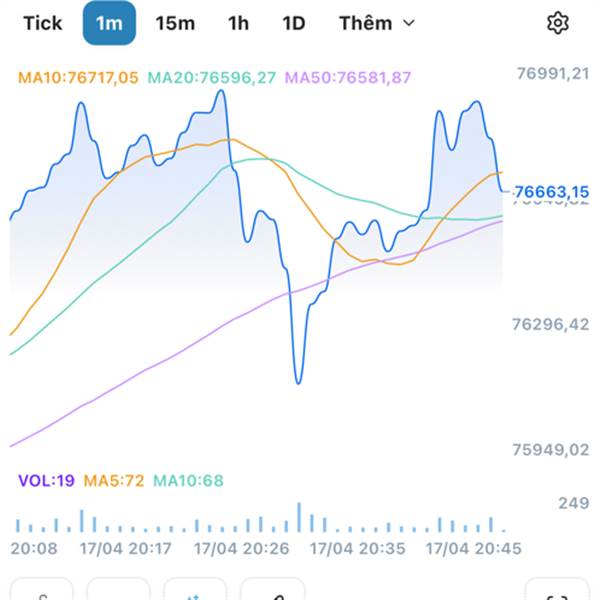600x600 pixels.
Task: Click the current price tag 76663,15
Action: click(x=551, y=192)
